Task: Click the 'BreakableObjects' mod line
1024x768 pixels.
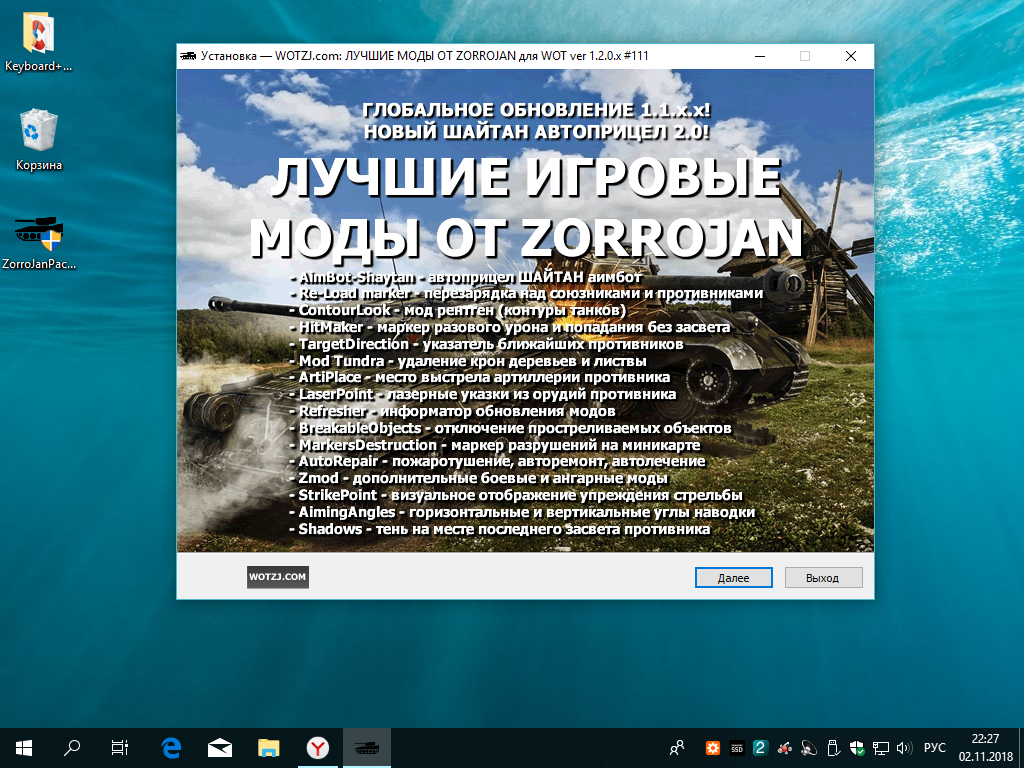Action: tap(510, 428)
